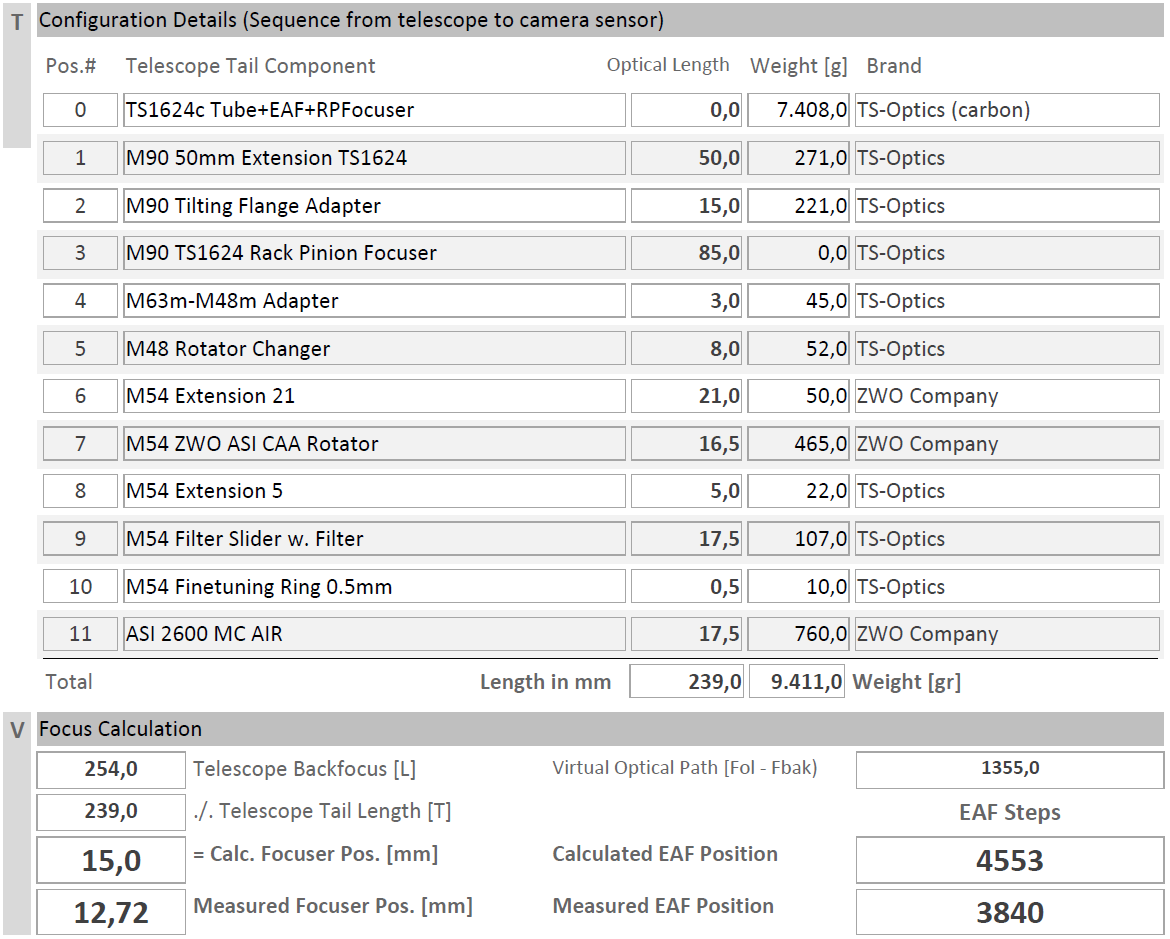Select position number 6 cell
This screenshot has height=939, width=1170.
[x=81, y=396]
